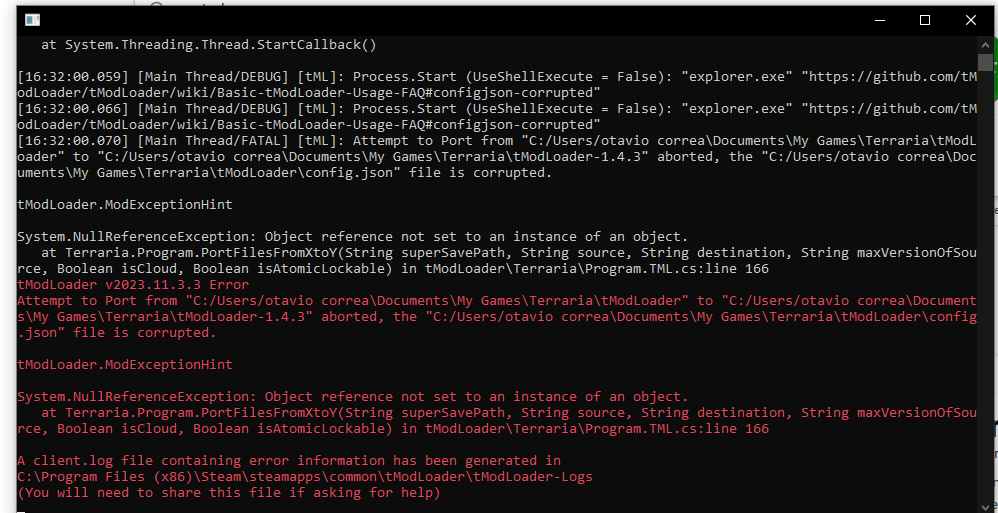Click the white tModLoader.ModExceptionHint line
Image resolution: width=998 pixels, height=513 pixels.
pos(125,204)
